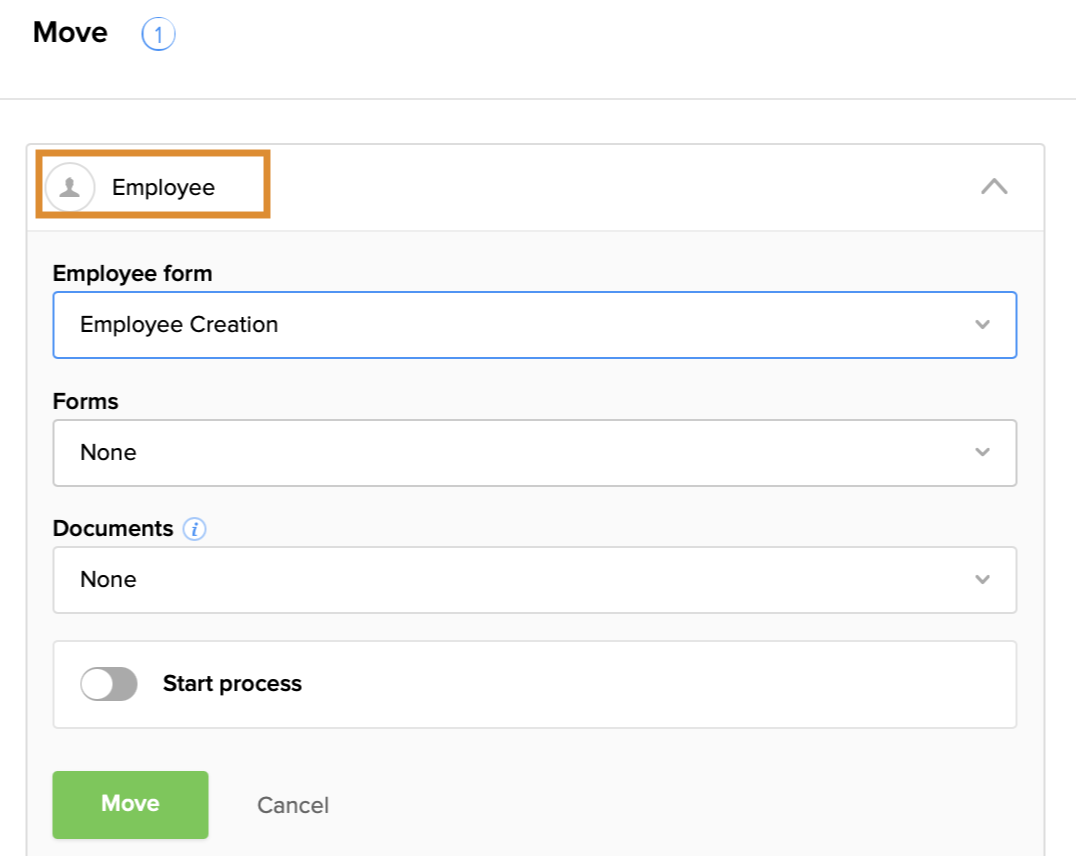Open the Forms dropdown showing None

(x=534, y=452)
